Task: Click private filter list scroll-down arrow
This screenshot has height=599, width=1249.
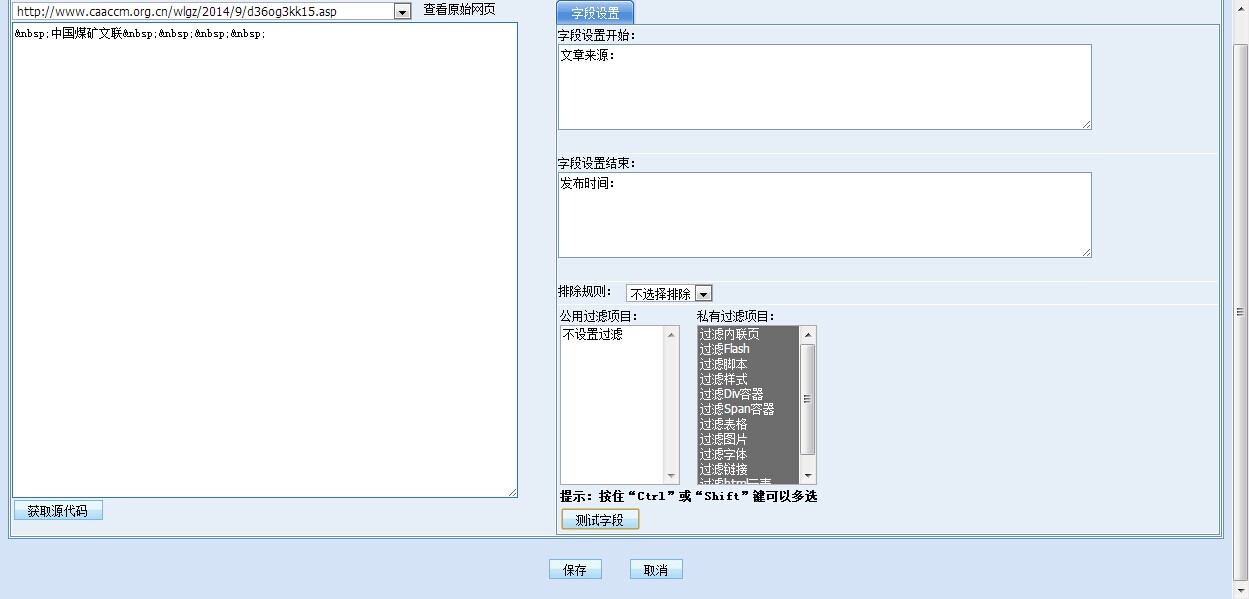Action: click(808, 477)
